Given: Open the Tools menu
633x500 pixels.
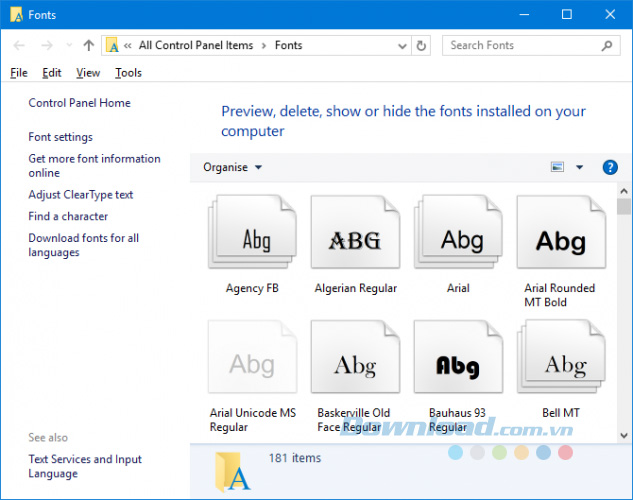Looking at the screenshot, I should pos(128,73).
